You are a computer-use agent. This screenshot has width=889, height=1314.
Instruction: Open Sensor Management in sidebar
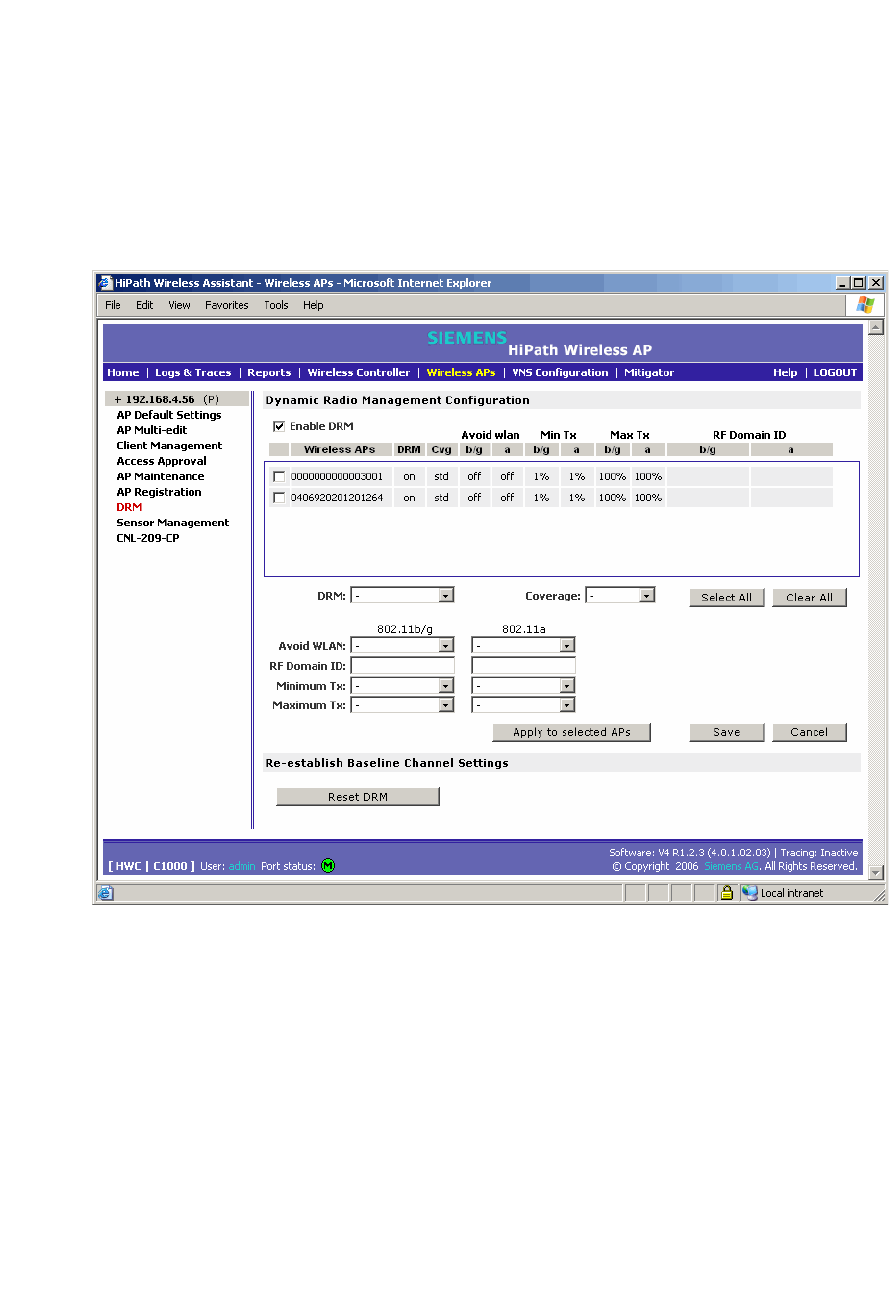click(x=173, y=522)
